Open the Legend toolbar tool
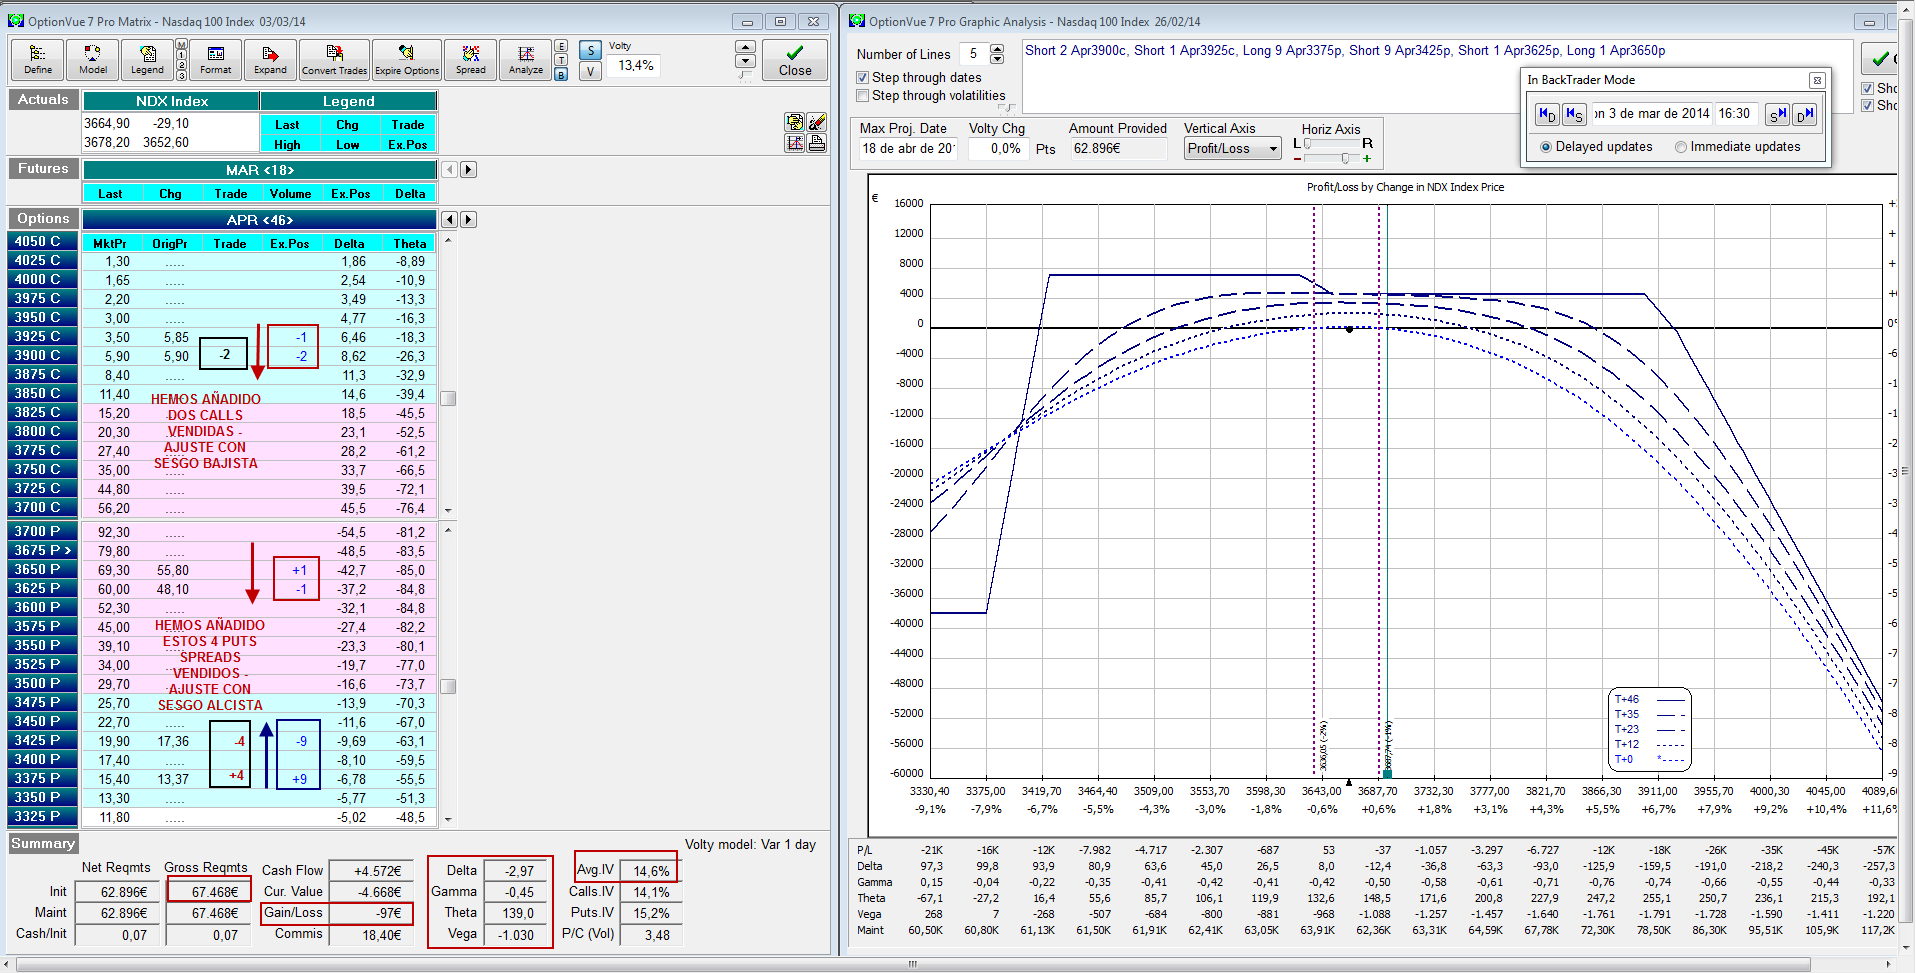 [x=147, y=59]
